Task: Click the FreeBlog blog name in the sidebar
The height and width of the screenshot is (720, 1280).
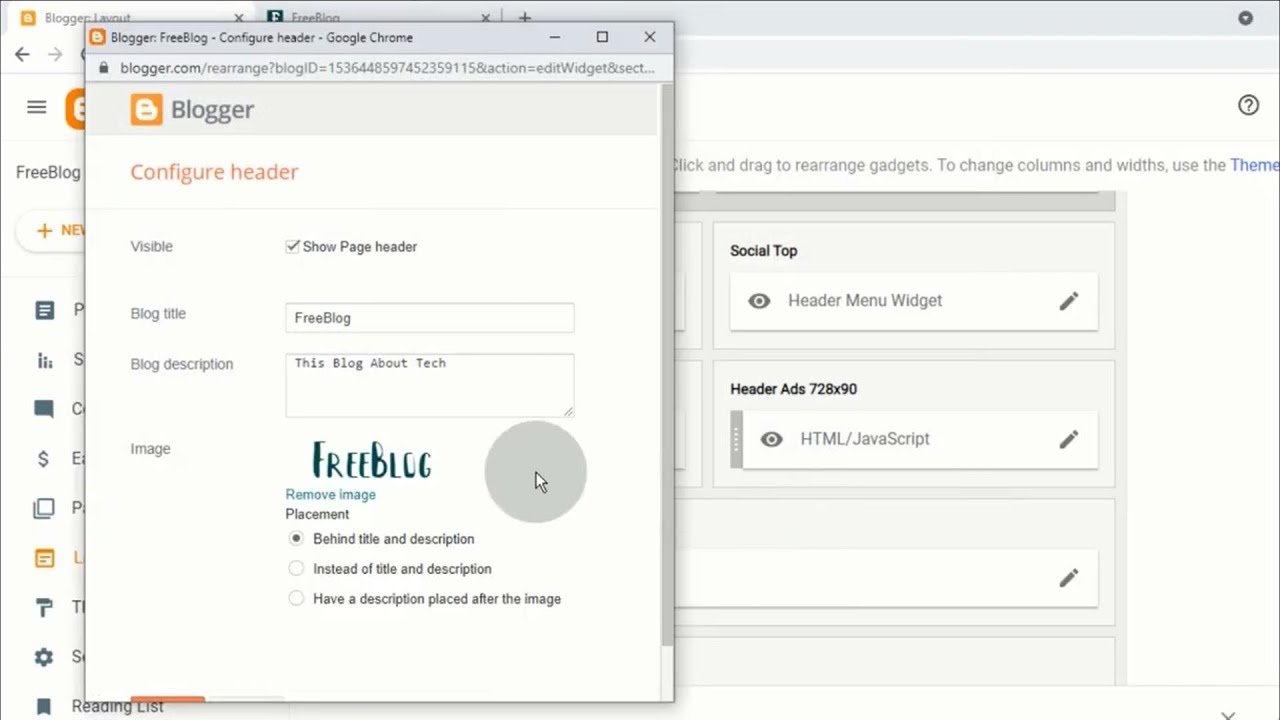Action: (x=48, y=172)
